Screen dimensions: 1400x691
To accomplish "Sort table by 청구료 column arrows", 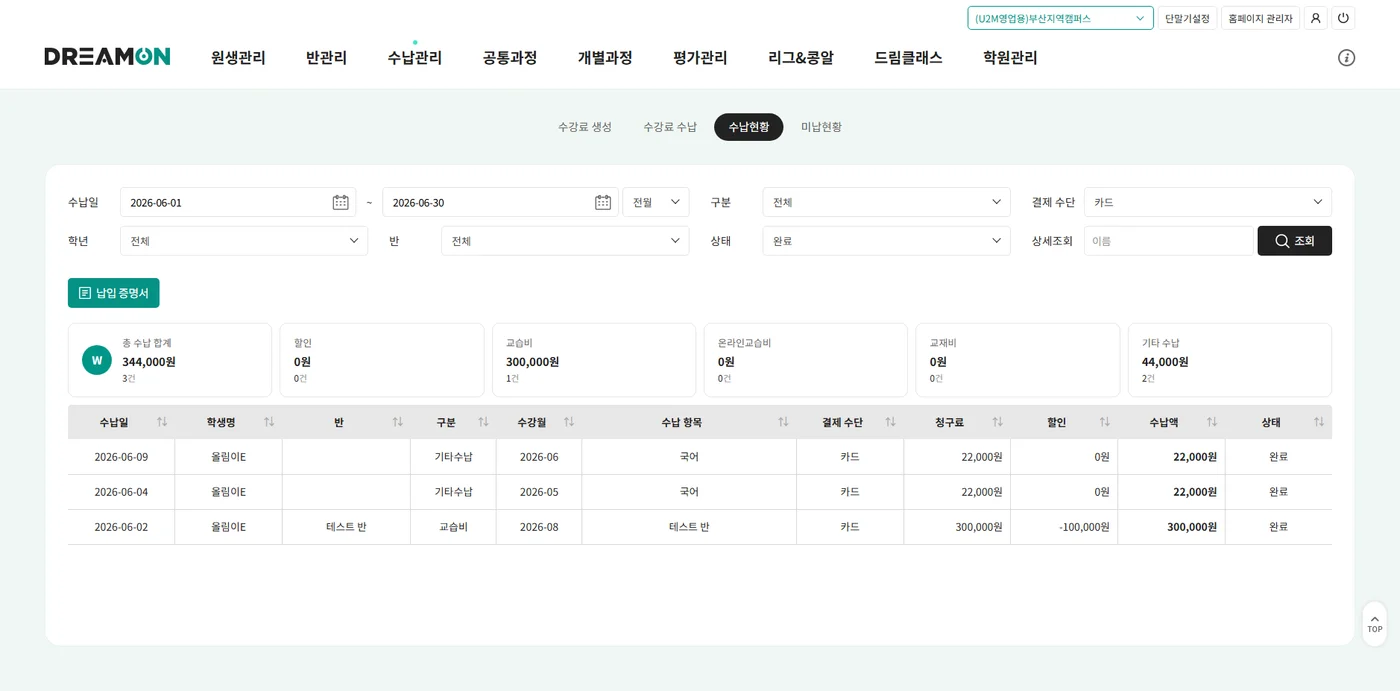I will point(997,422).
